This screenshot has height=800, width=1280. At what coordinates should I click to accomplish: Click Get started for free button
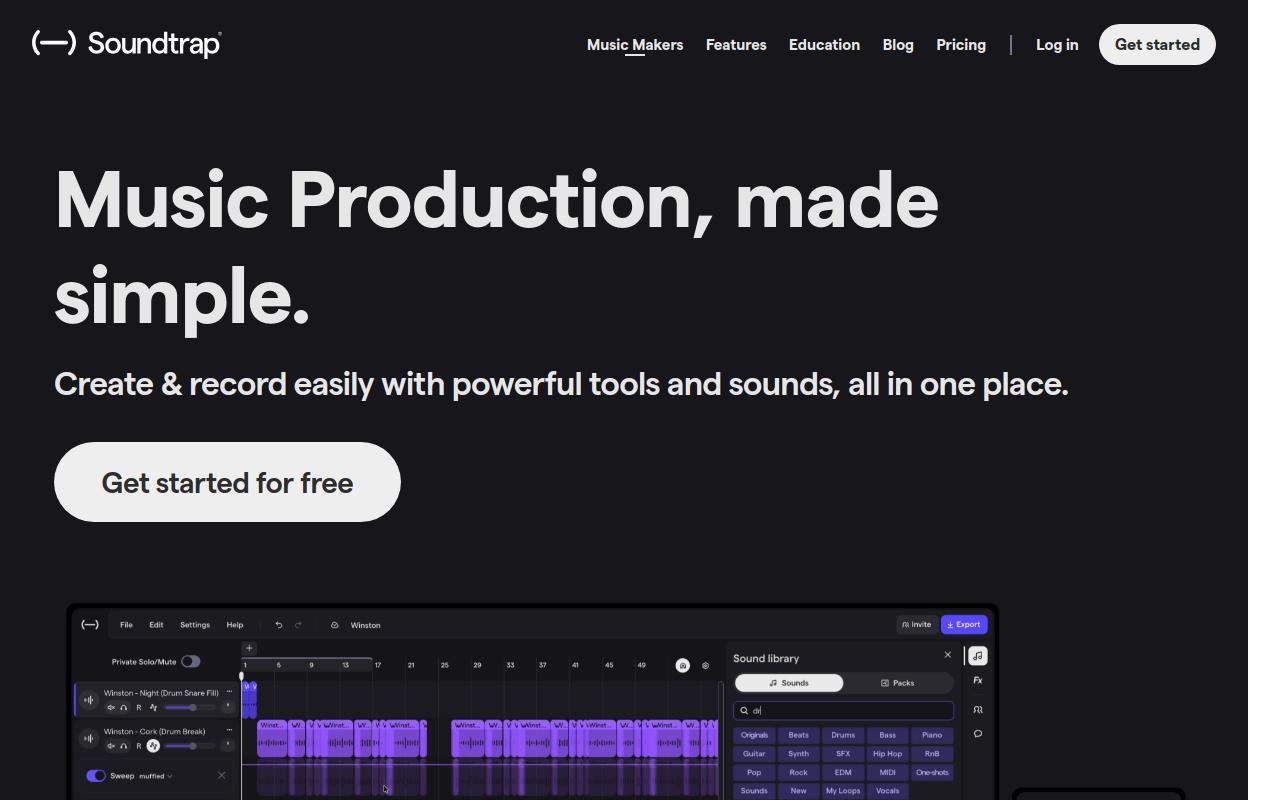(227, 482)
